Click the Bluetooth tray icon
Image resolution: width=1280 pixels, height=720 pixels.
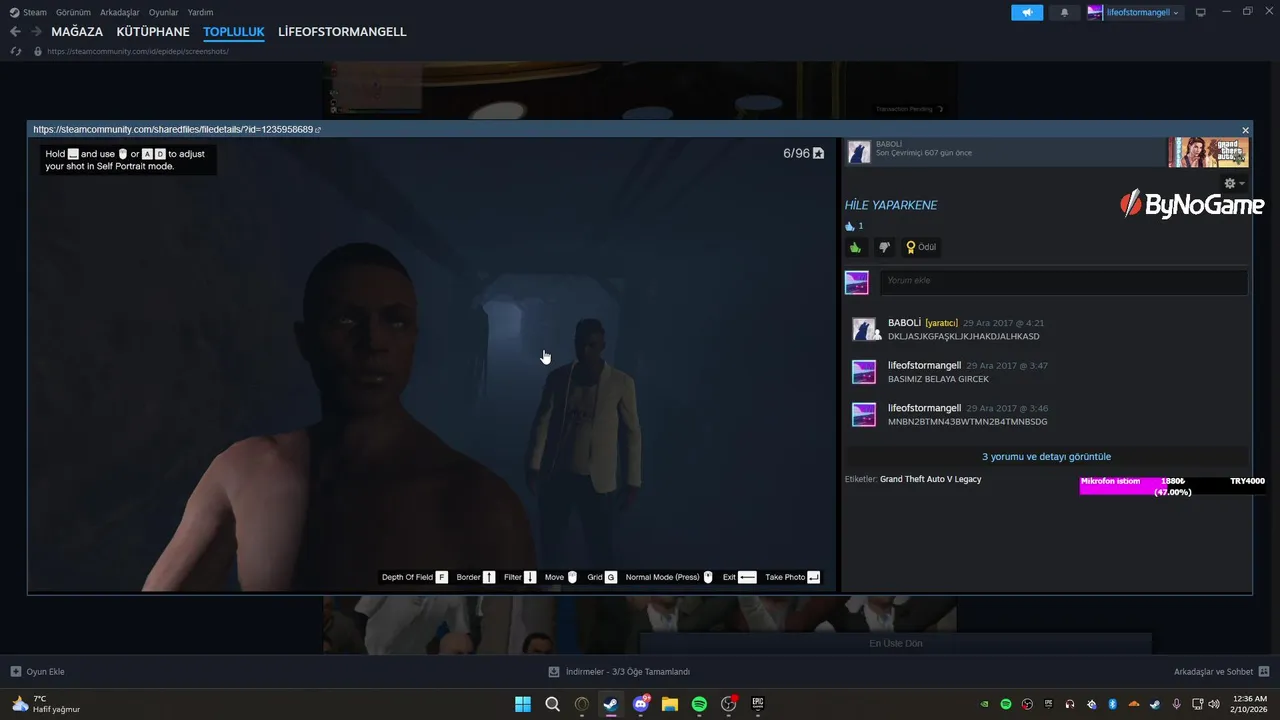coord(1112,704)
